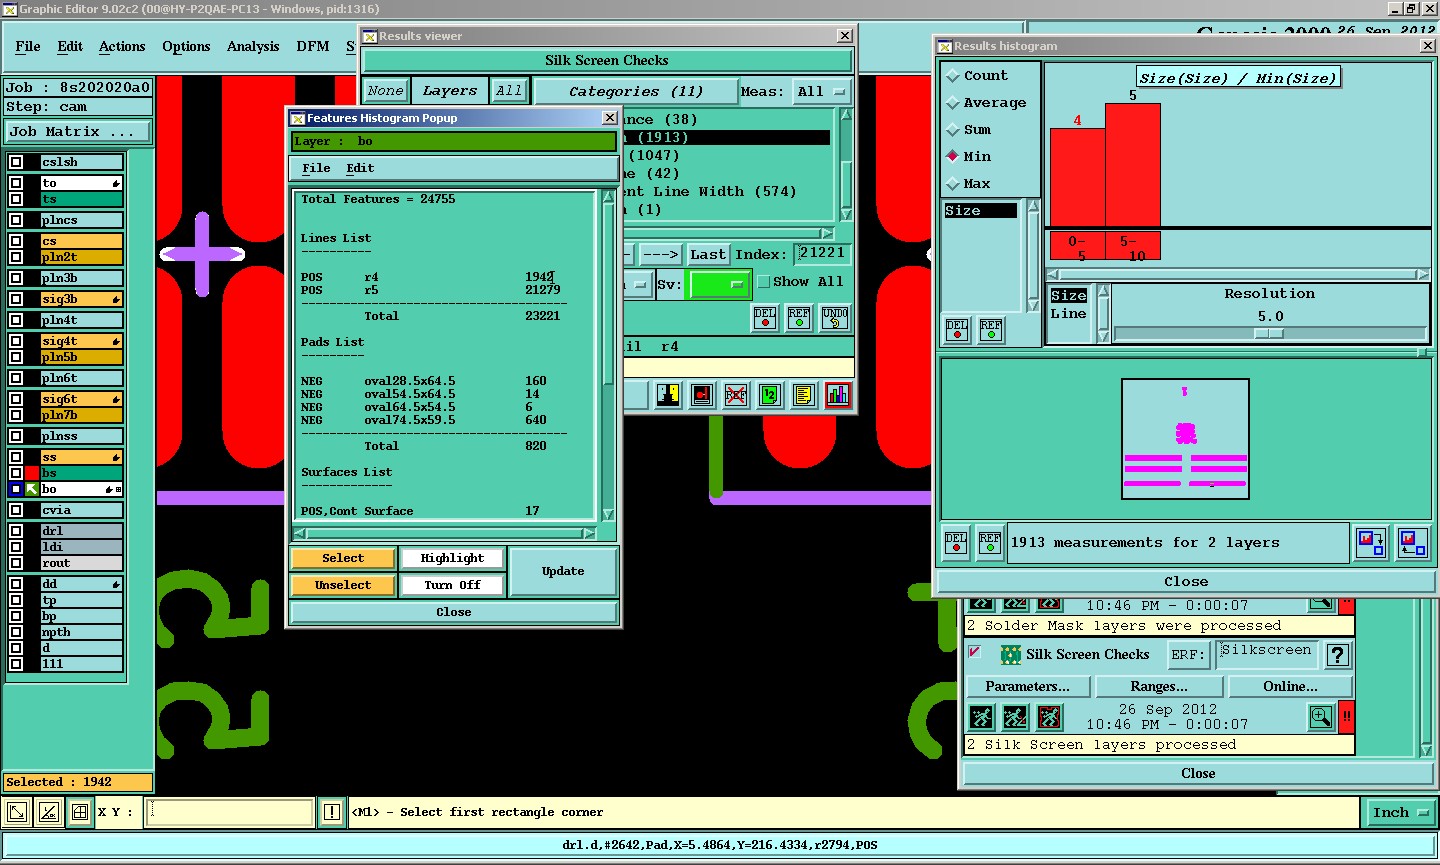1440x865 pixels.
Task: Click the diagonal arrow coordinate icon
Action: click(17, 812)
